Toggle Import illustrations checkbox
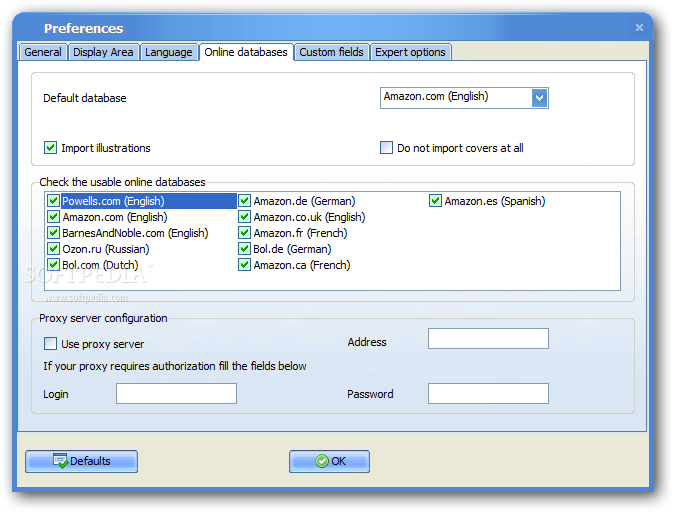This screenshot has height=512, width=674. (x=50, y=148)
